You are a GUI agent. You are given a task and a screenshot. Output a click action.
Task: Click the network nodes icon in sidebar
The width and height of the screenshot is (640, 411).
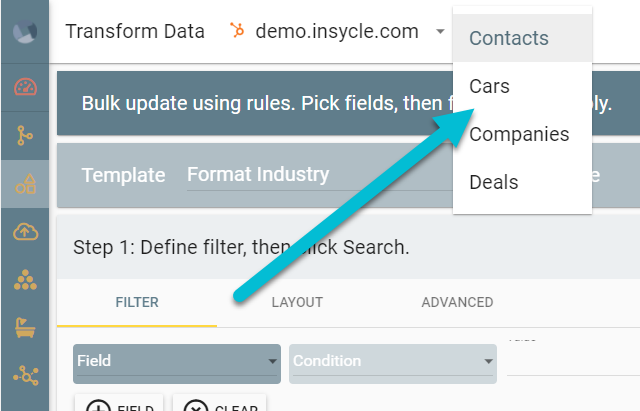(x=26, y=376)
